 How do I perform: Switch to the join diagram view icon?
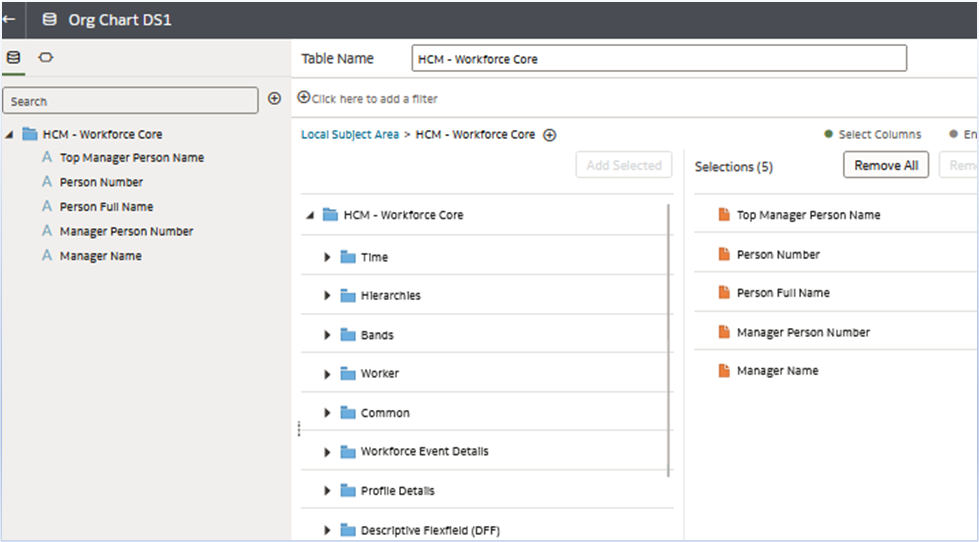pyautogui.click(x=45, y=58)
